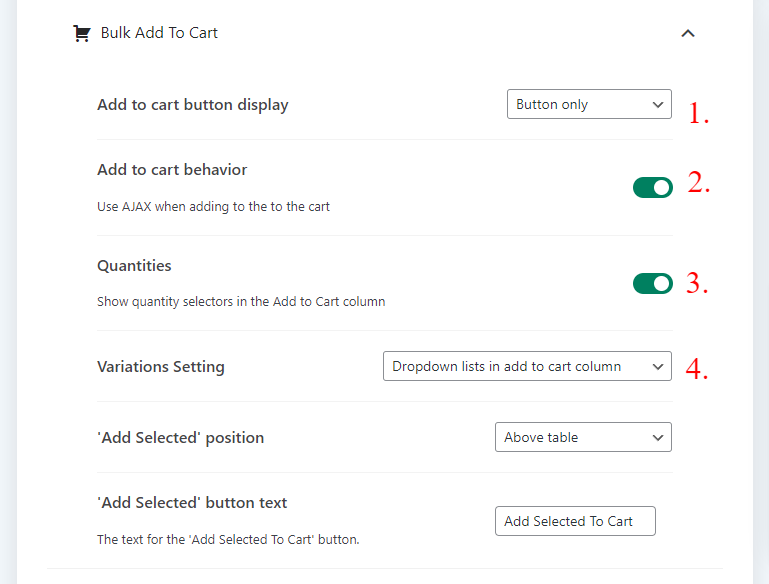Viewport: 769px width, 584px height.
Task: Click the shopping cart icon
Action: click(x=81, y=33)
